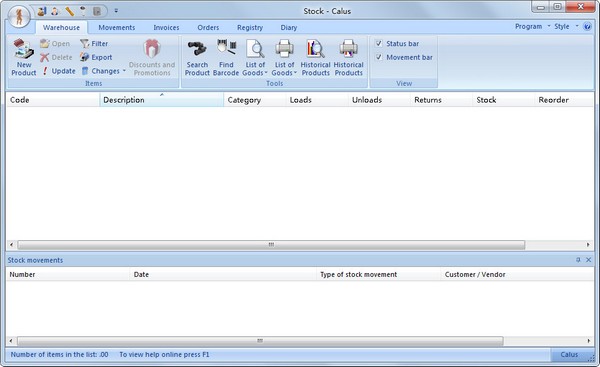This screenshot has width=600, height=367.
Task: Expand the Changes dropdown arrow
Action: coord(124,71)
